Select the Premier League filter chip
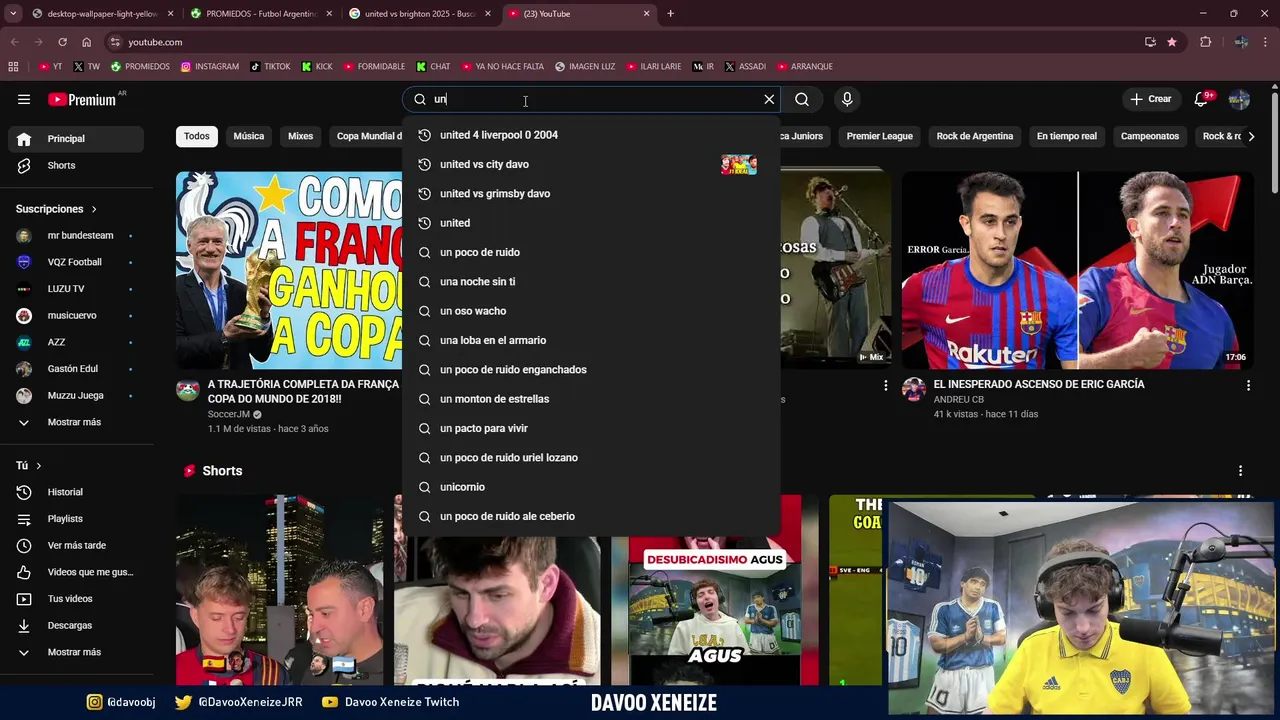 [880, 136]
